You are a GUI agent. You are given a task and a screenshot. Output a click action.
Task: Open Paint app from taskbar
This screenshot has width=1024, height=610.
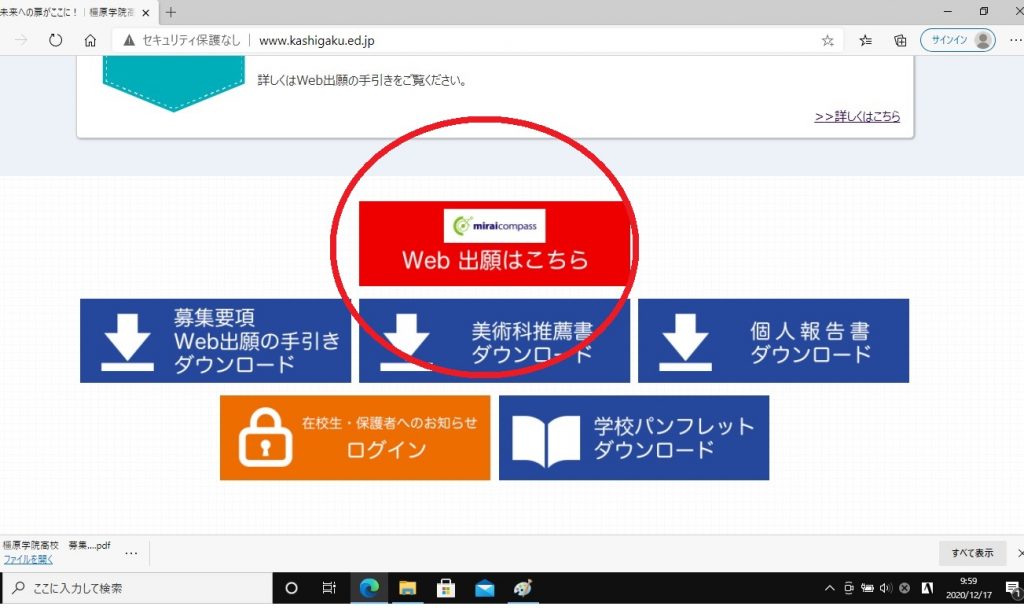523,588
